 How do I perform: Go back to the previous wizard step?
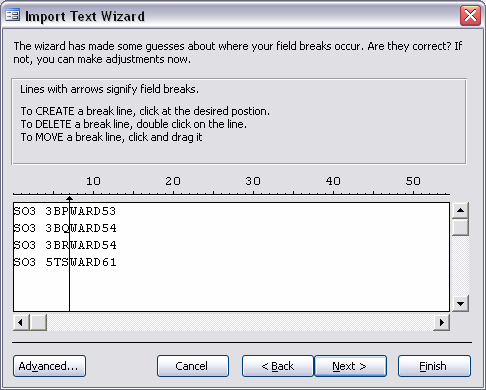tap(278, 366)
